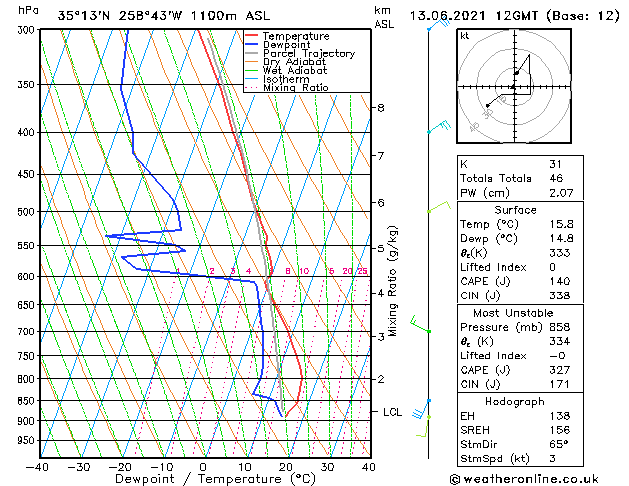The image size is (629, 486).
Task: Click the blue Dewpoint legend line
Action: tap(252, 45)
